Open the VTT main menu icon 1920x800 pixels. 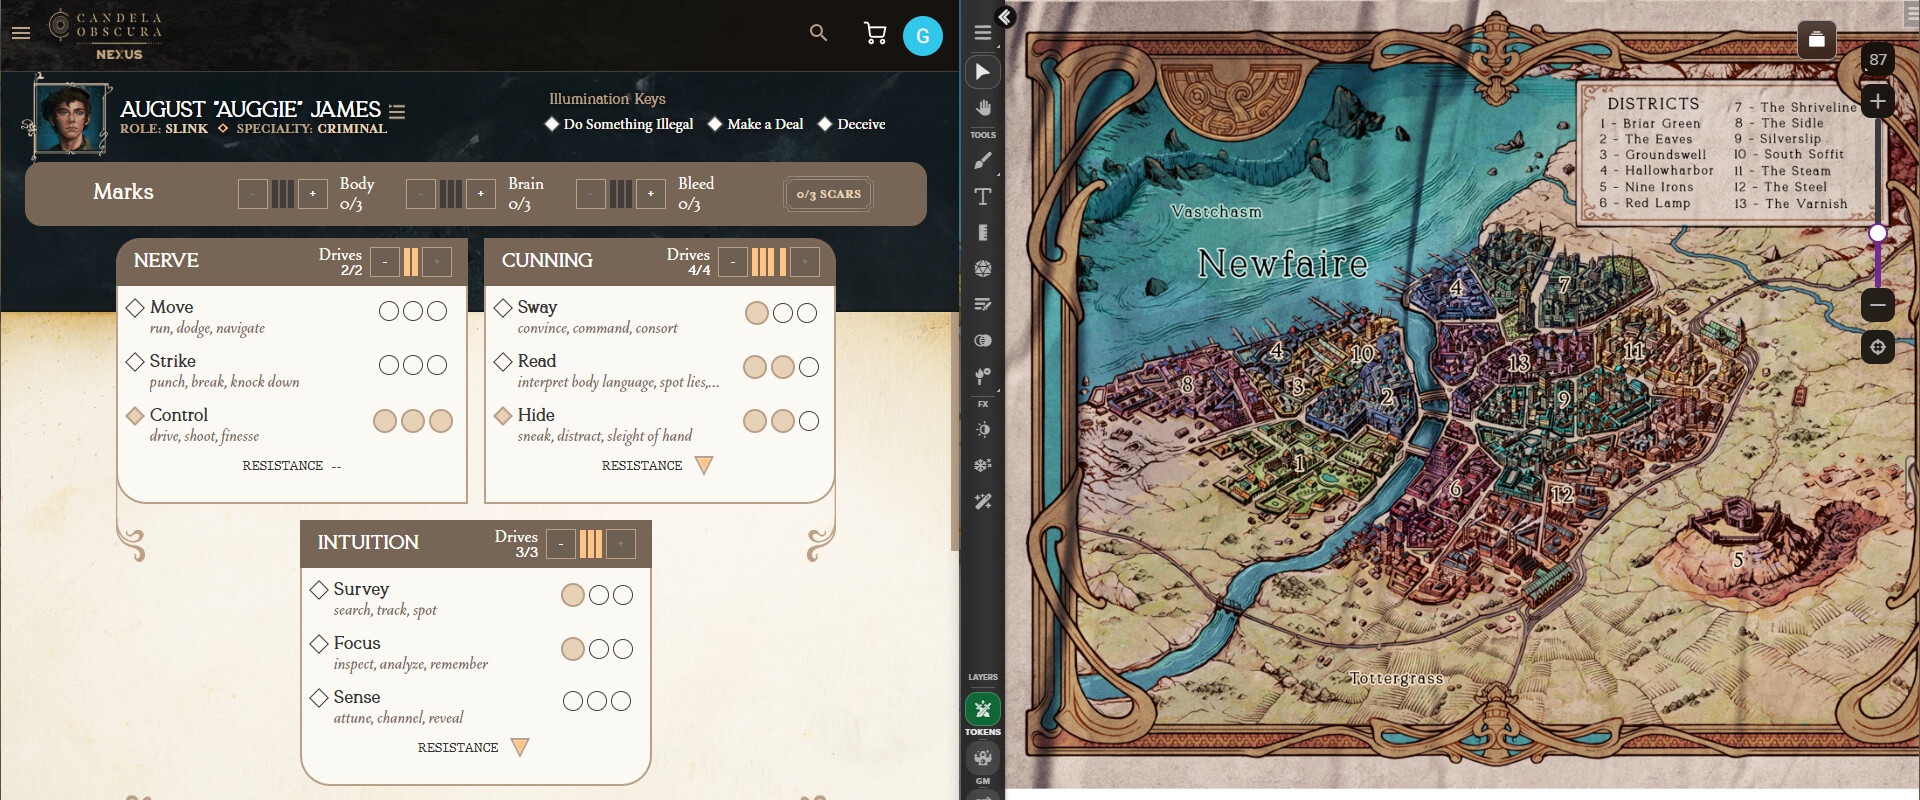(x=983, y=33)
